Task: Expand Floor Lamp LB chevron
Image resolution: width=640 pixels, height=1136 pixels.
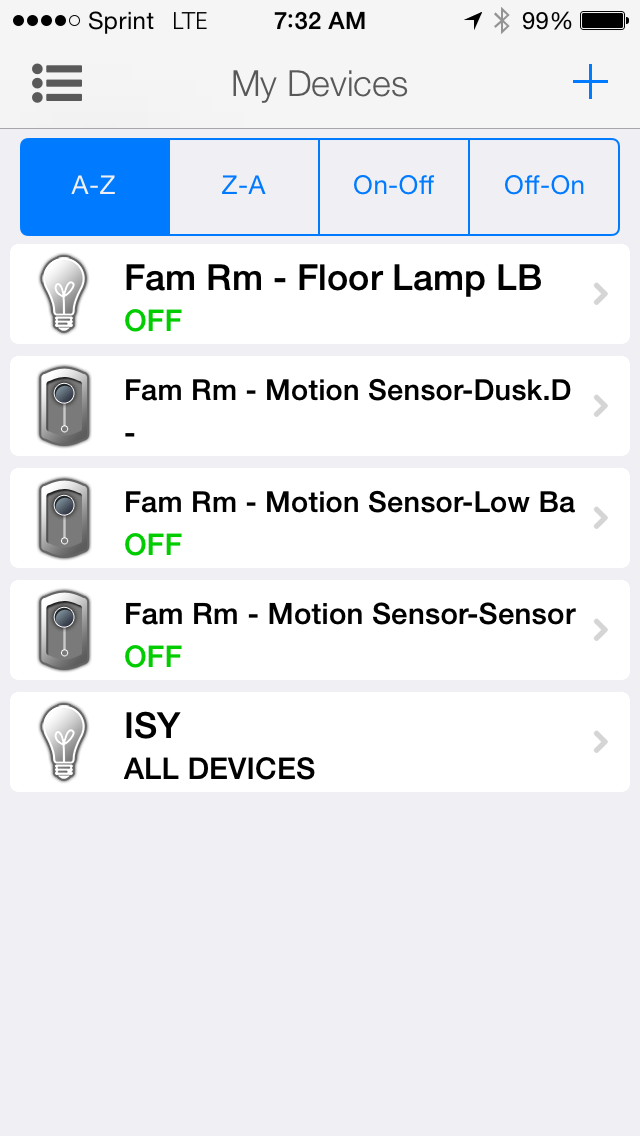Action: pyautogui.click(x=600, y=294)
